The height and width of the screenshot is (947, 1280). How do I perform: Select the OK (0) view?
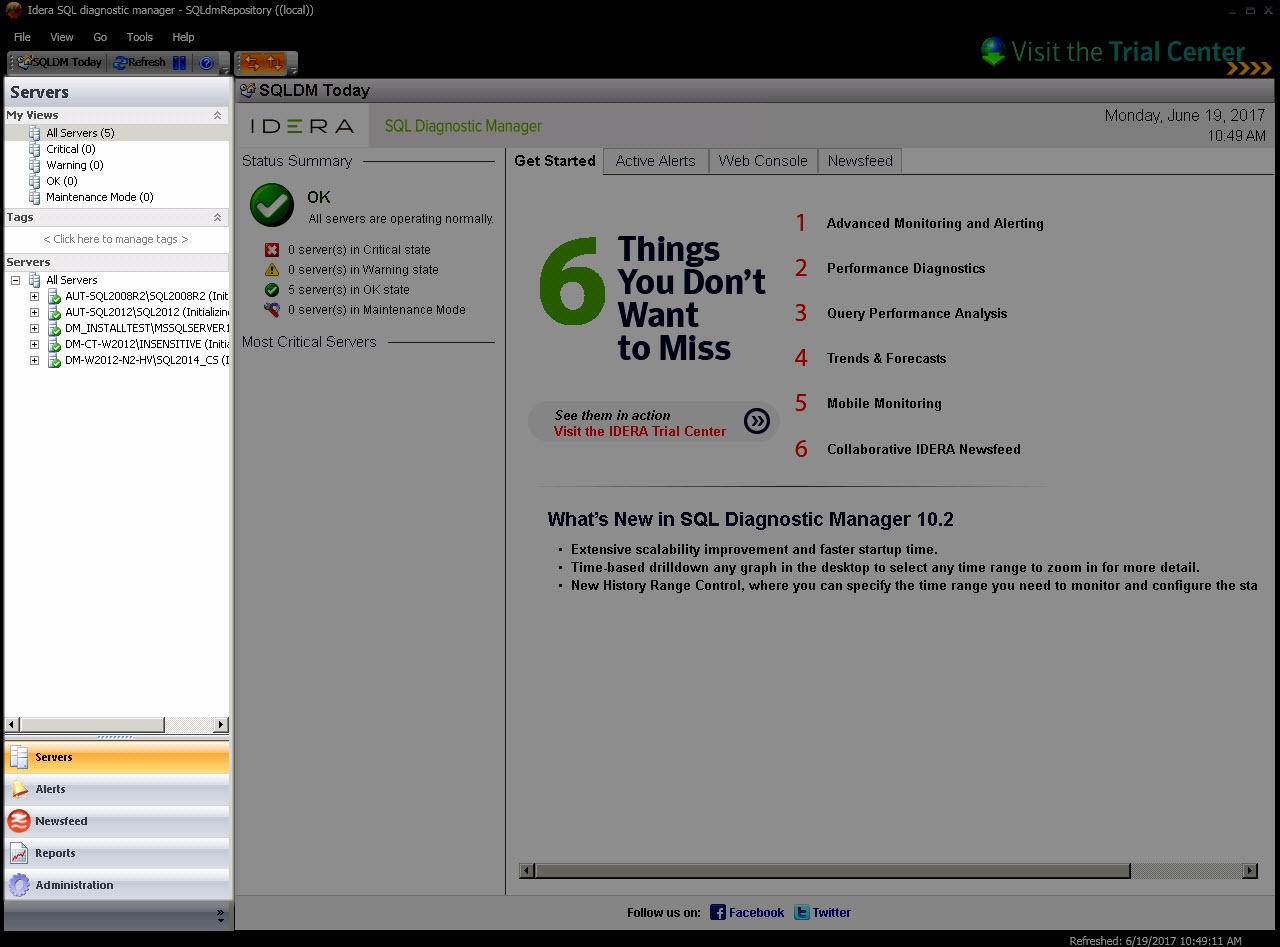click(x=62, y=181)
